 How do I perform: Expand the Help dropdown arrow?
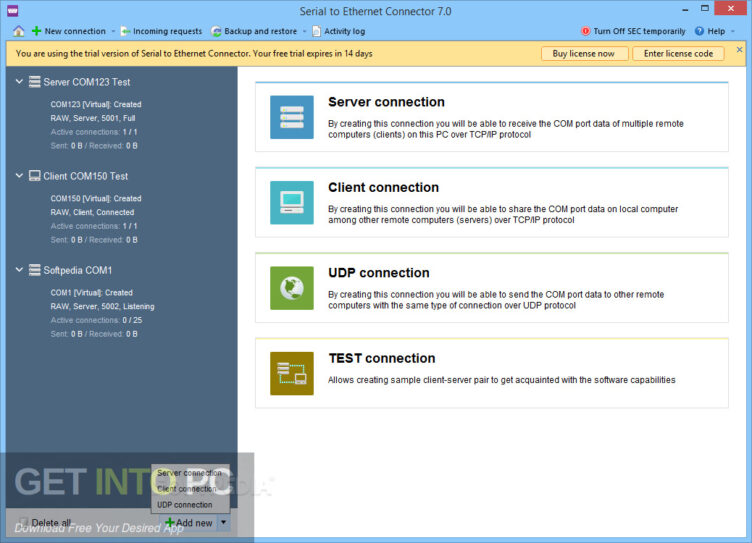point(733,31)
